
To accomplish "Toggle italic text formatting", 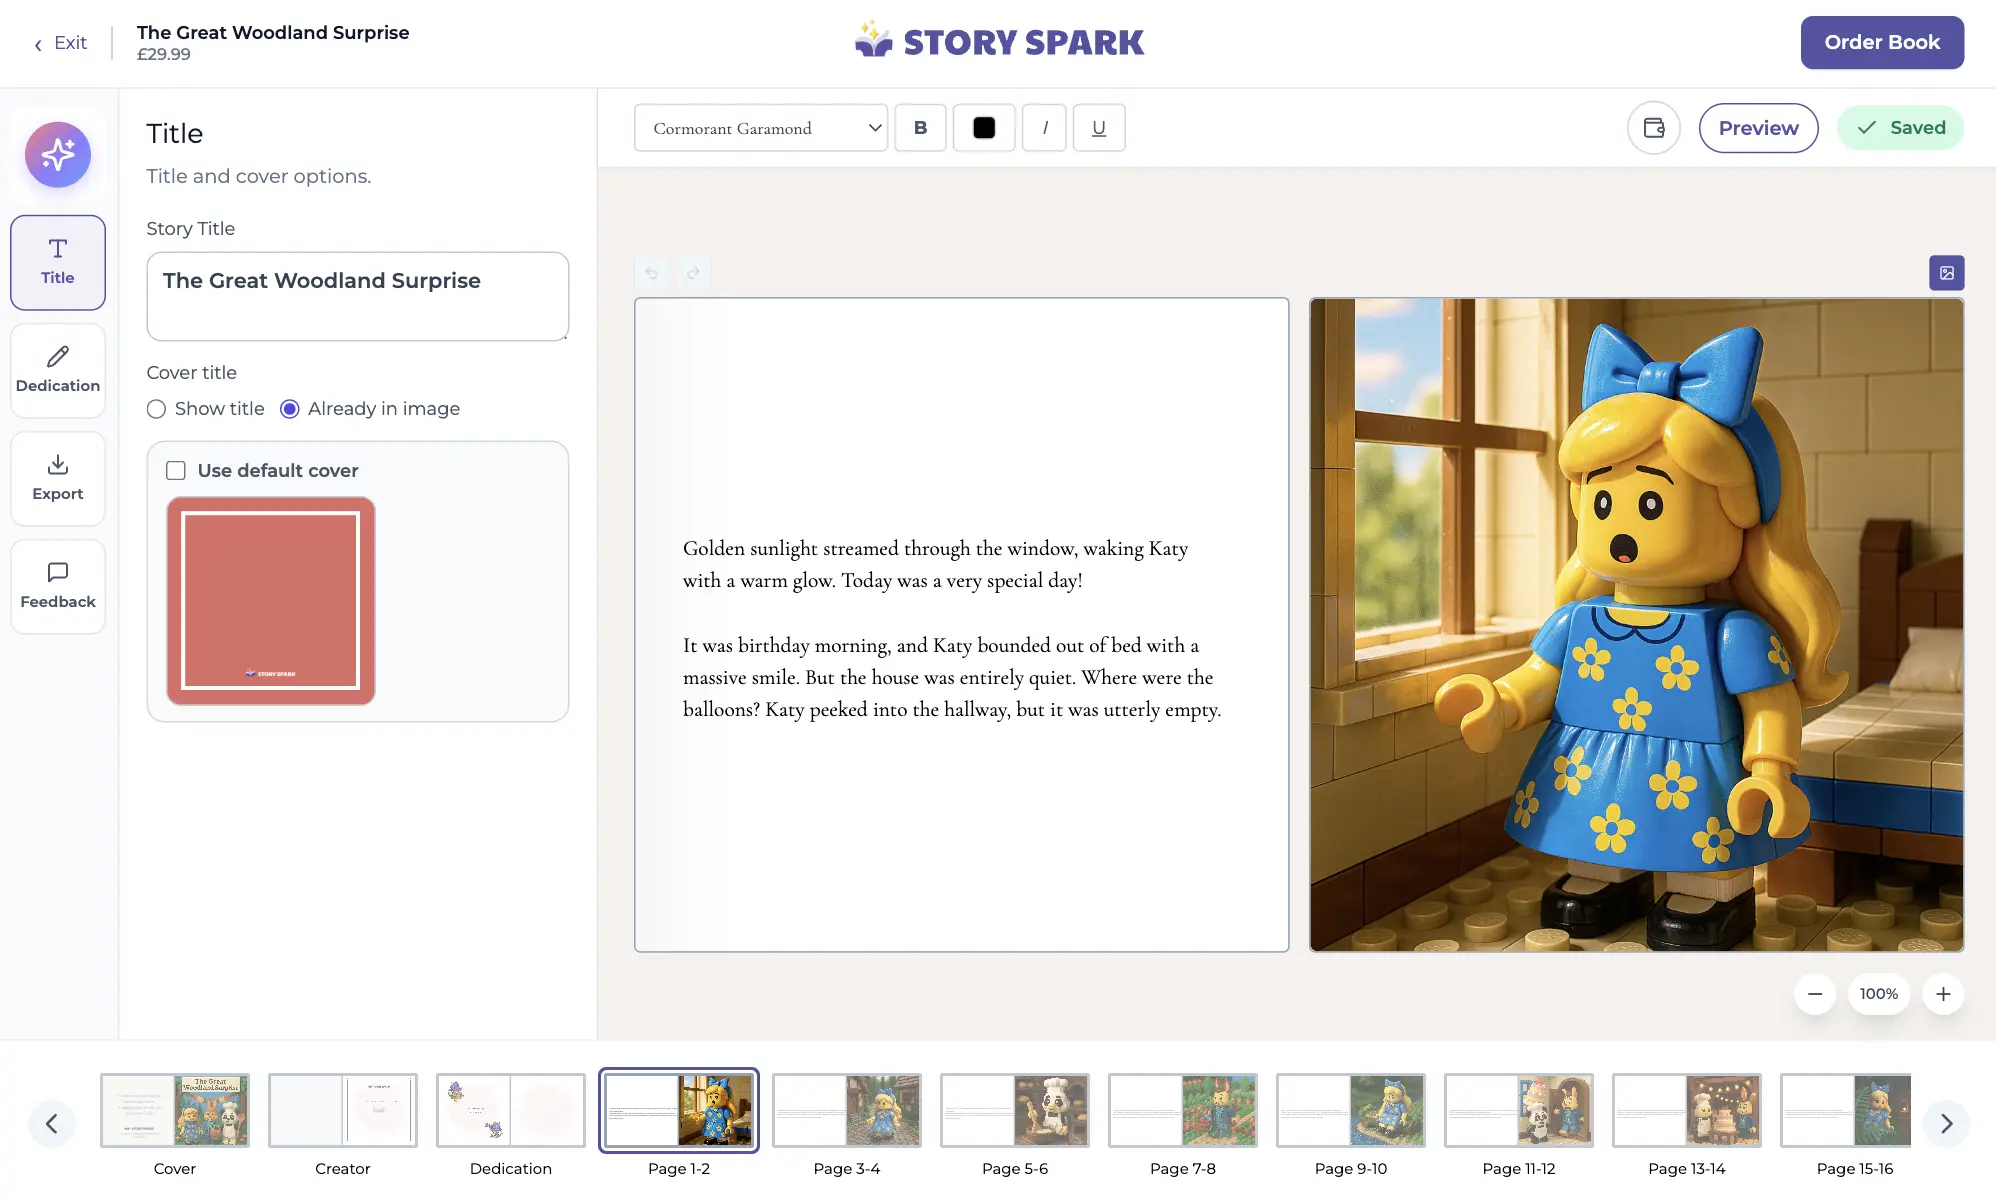I will click(1045, 128).
